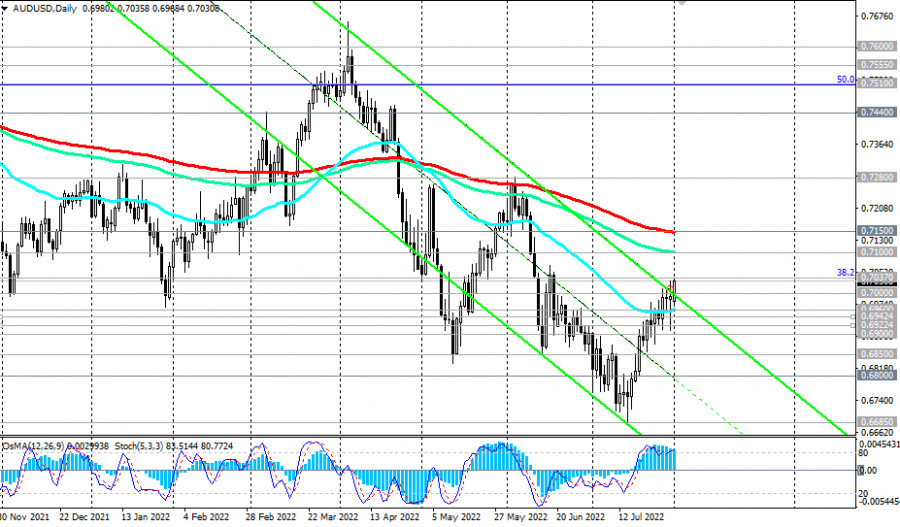Click the 0.6800 level price tag
Image resolution: width=900 pixels, height=527 pixels.
(875, 375)
